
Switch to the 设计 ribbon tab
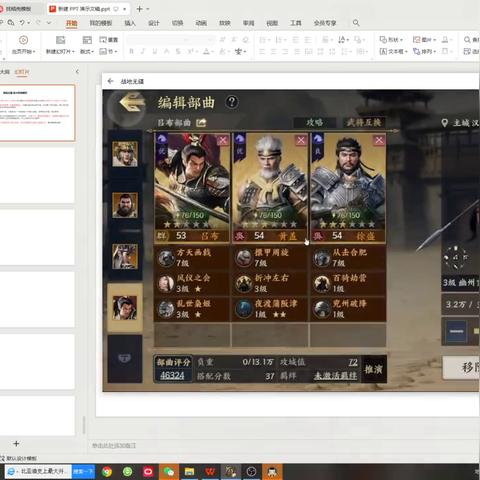(x=154, y=23)
